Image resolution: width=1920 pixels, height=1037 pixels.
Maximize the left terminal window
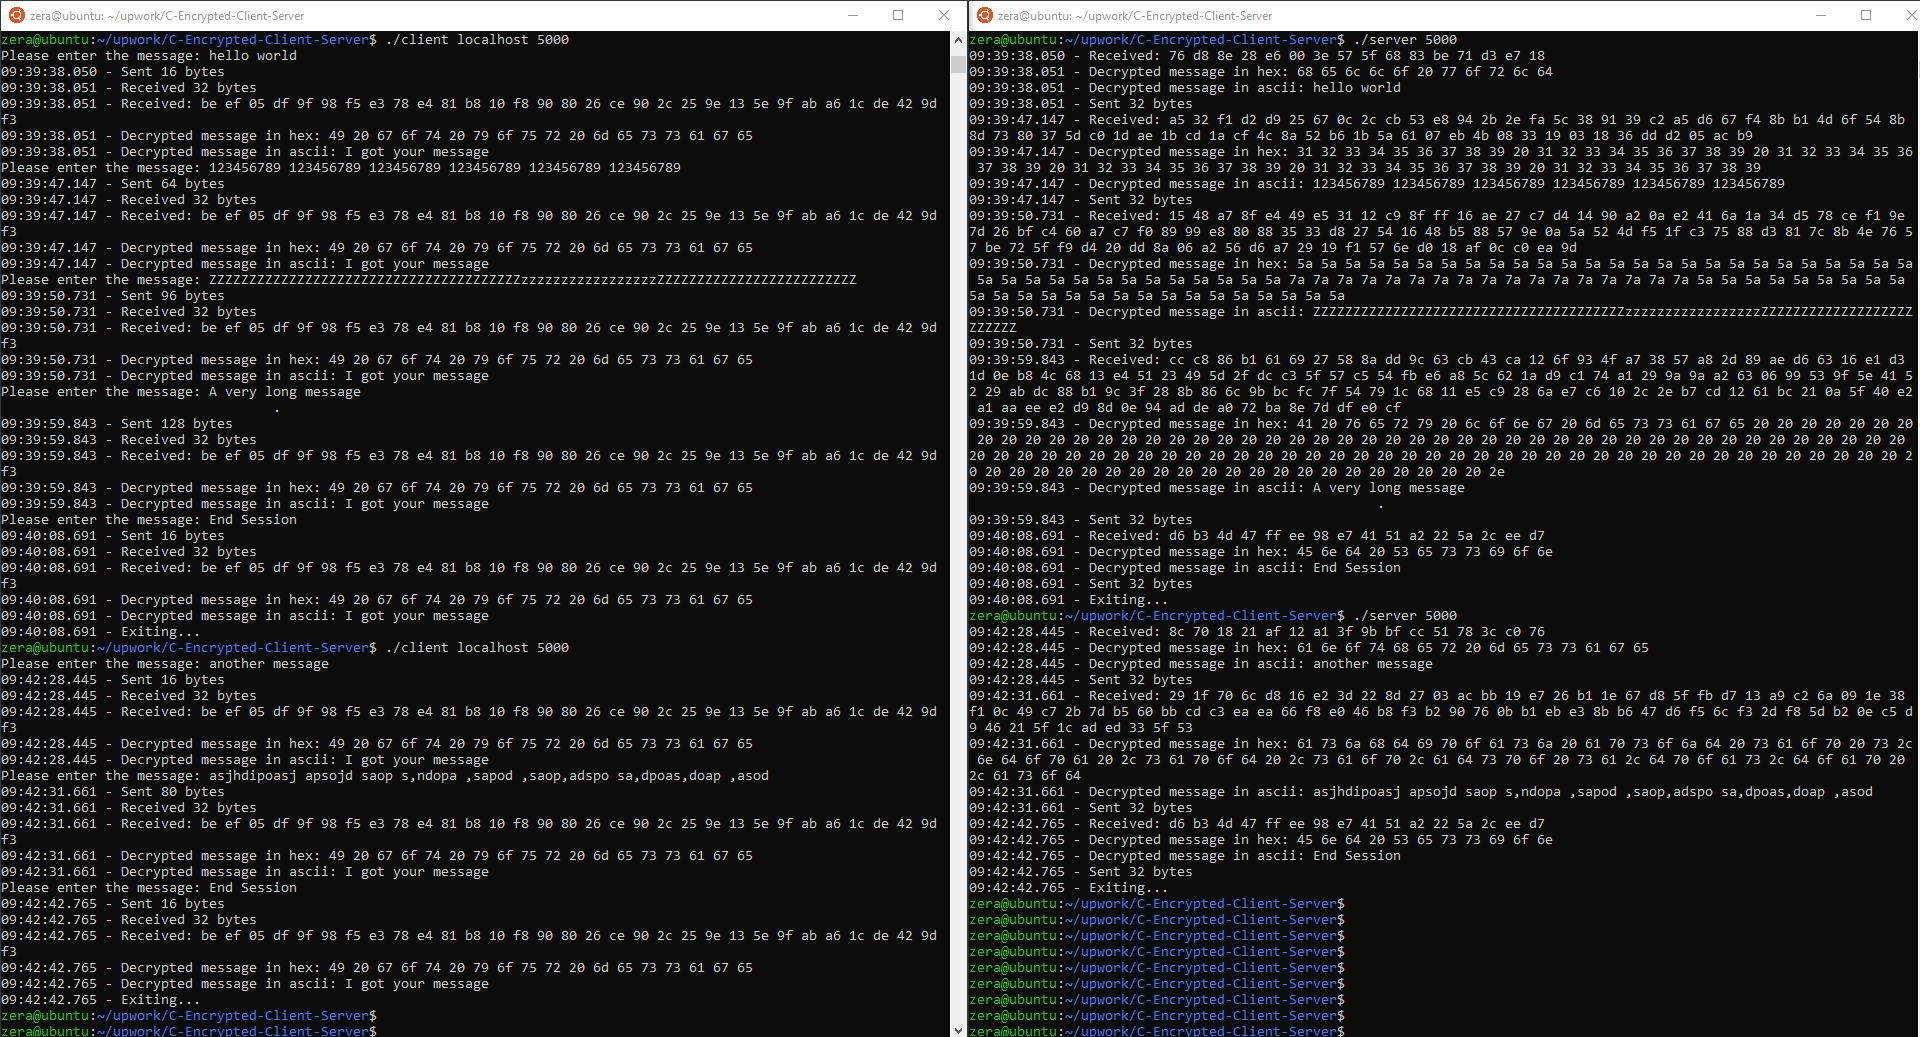click(x=898, y=15)
